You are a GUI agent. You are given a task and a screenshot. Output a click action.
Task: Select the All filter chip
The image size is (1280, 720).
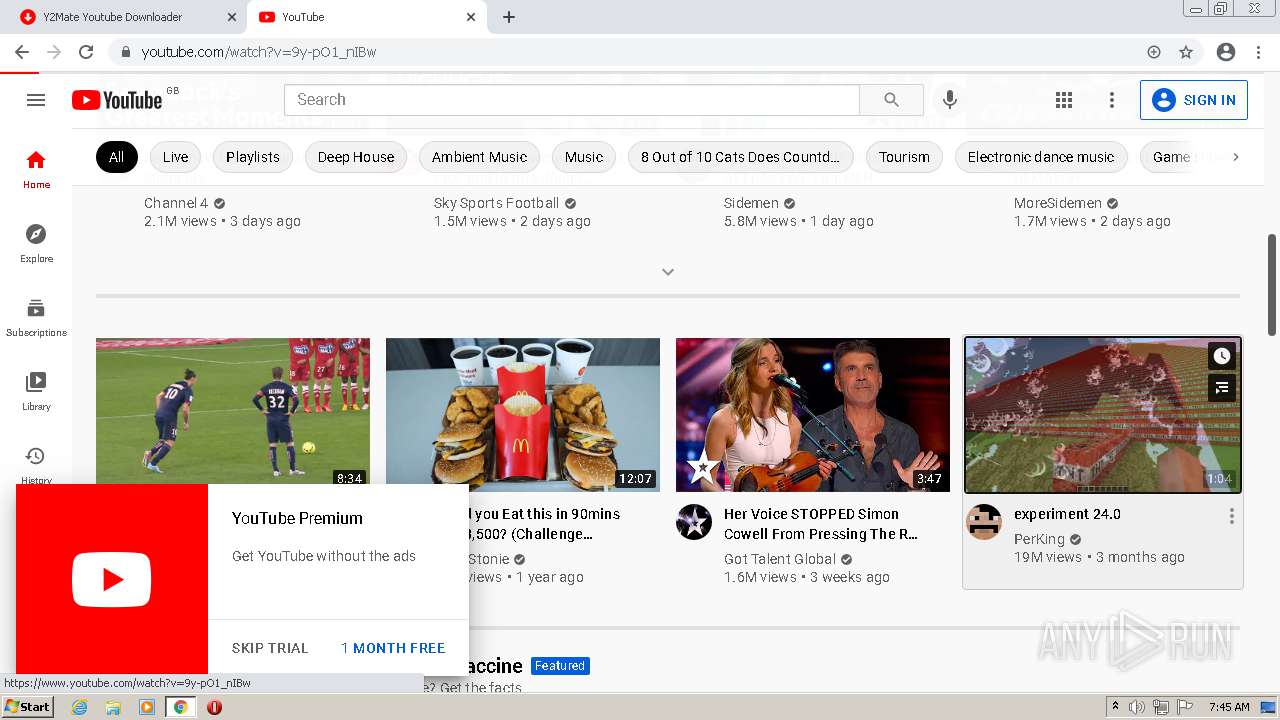[x=117, y=157]
